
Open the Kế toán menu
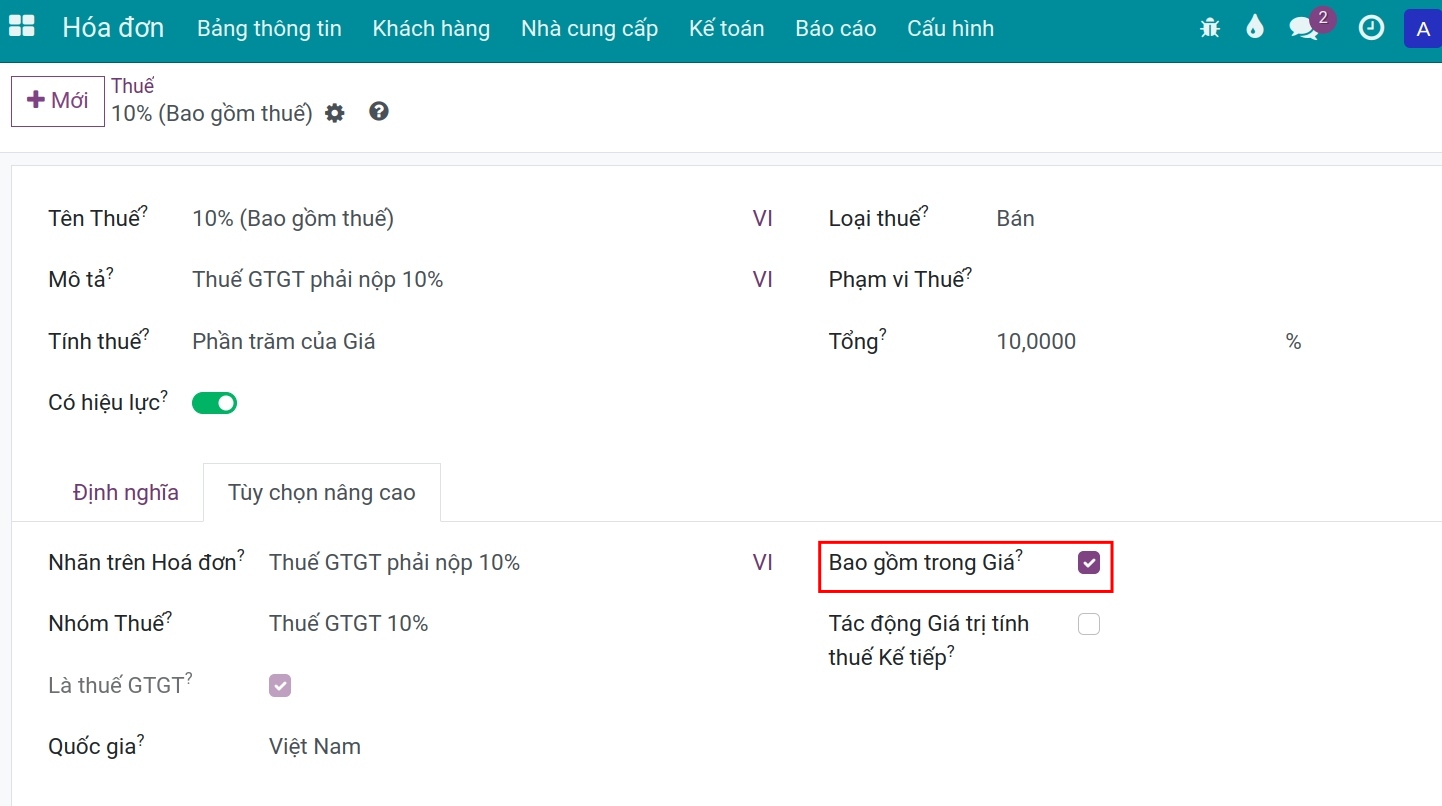(x=726, y=28)
